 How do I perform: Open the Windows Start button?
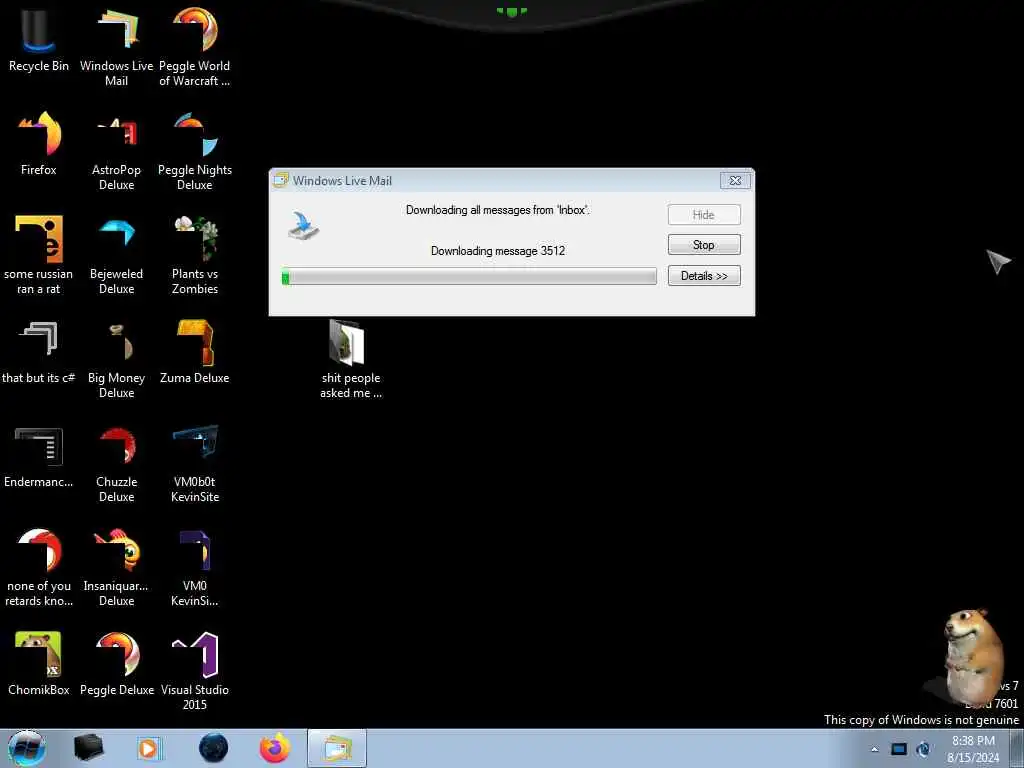tap(26, 748)
